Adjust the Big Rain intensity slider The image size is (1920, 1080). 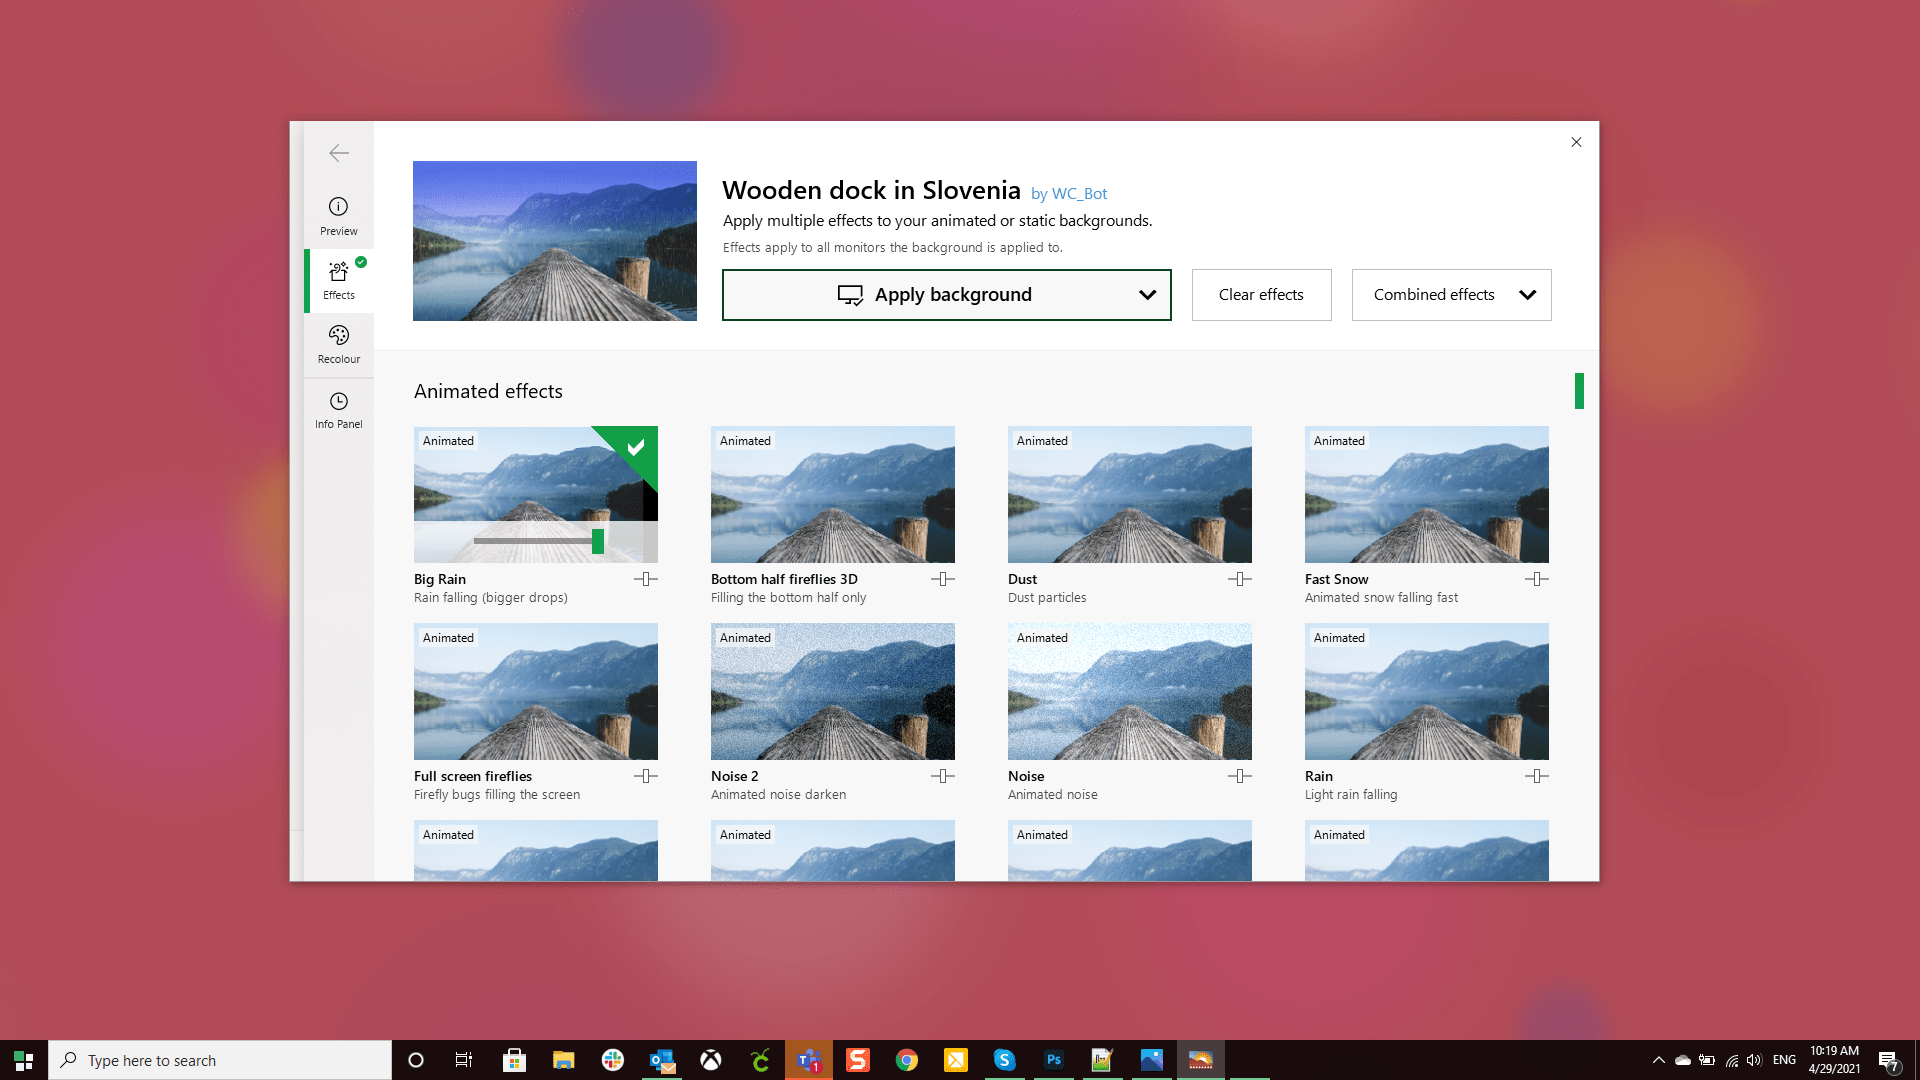point(597,541)
